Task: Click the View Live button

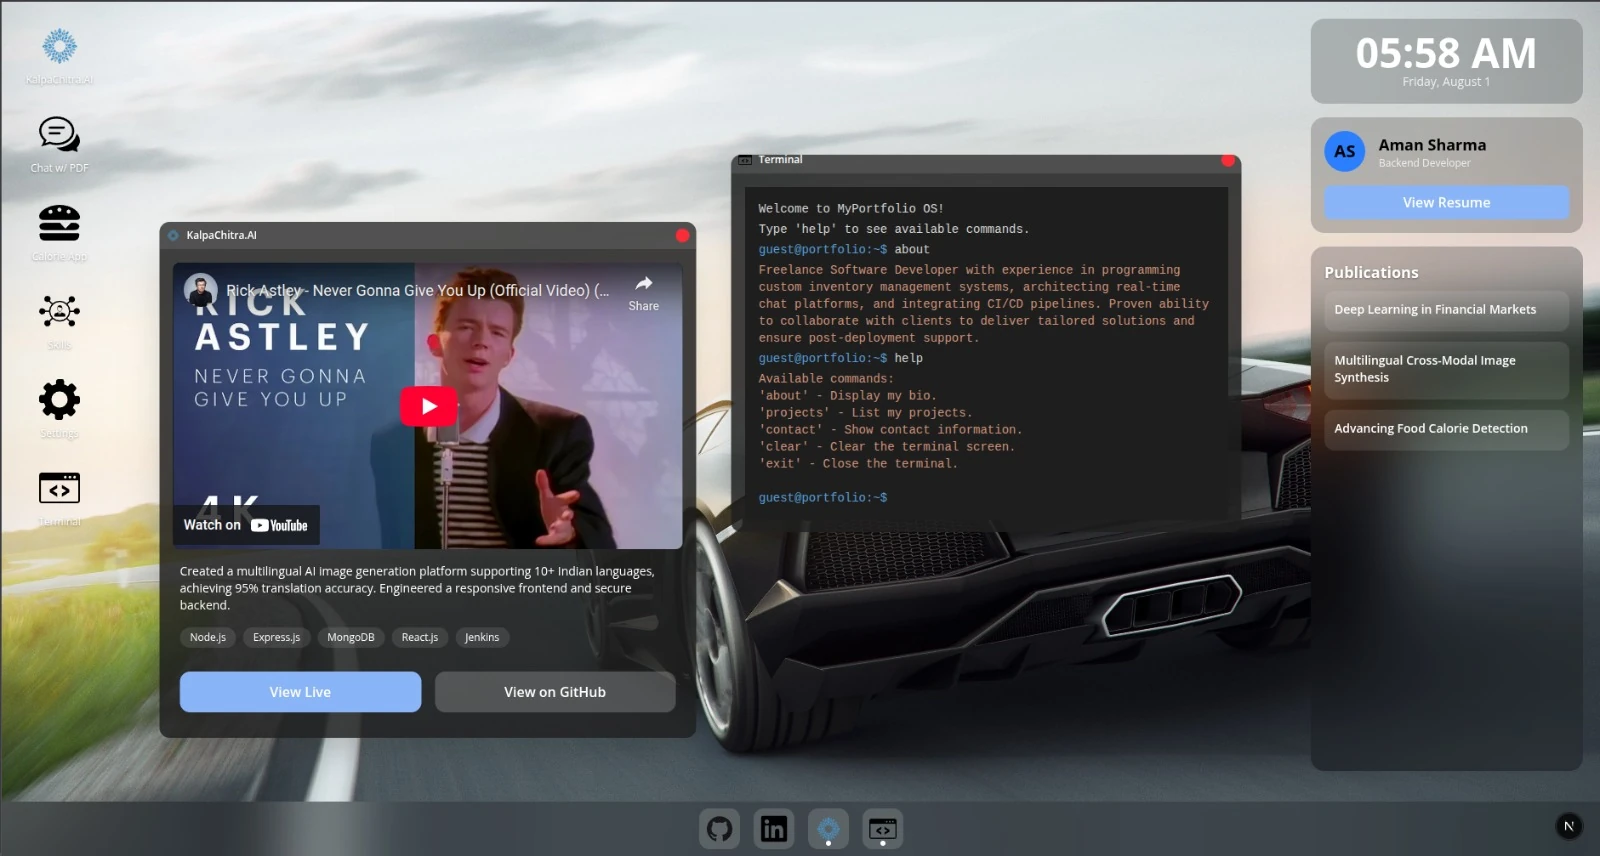Action: (300, 692)
